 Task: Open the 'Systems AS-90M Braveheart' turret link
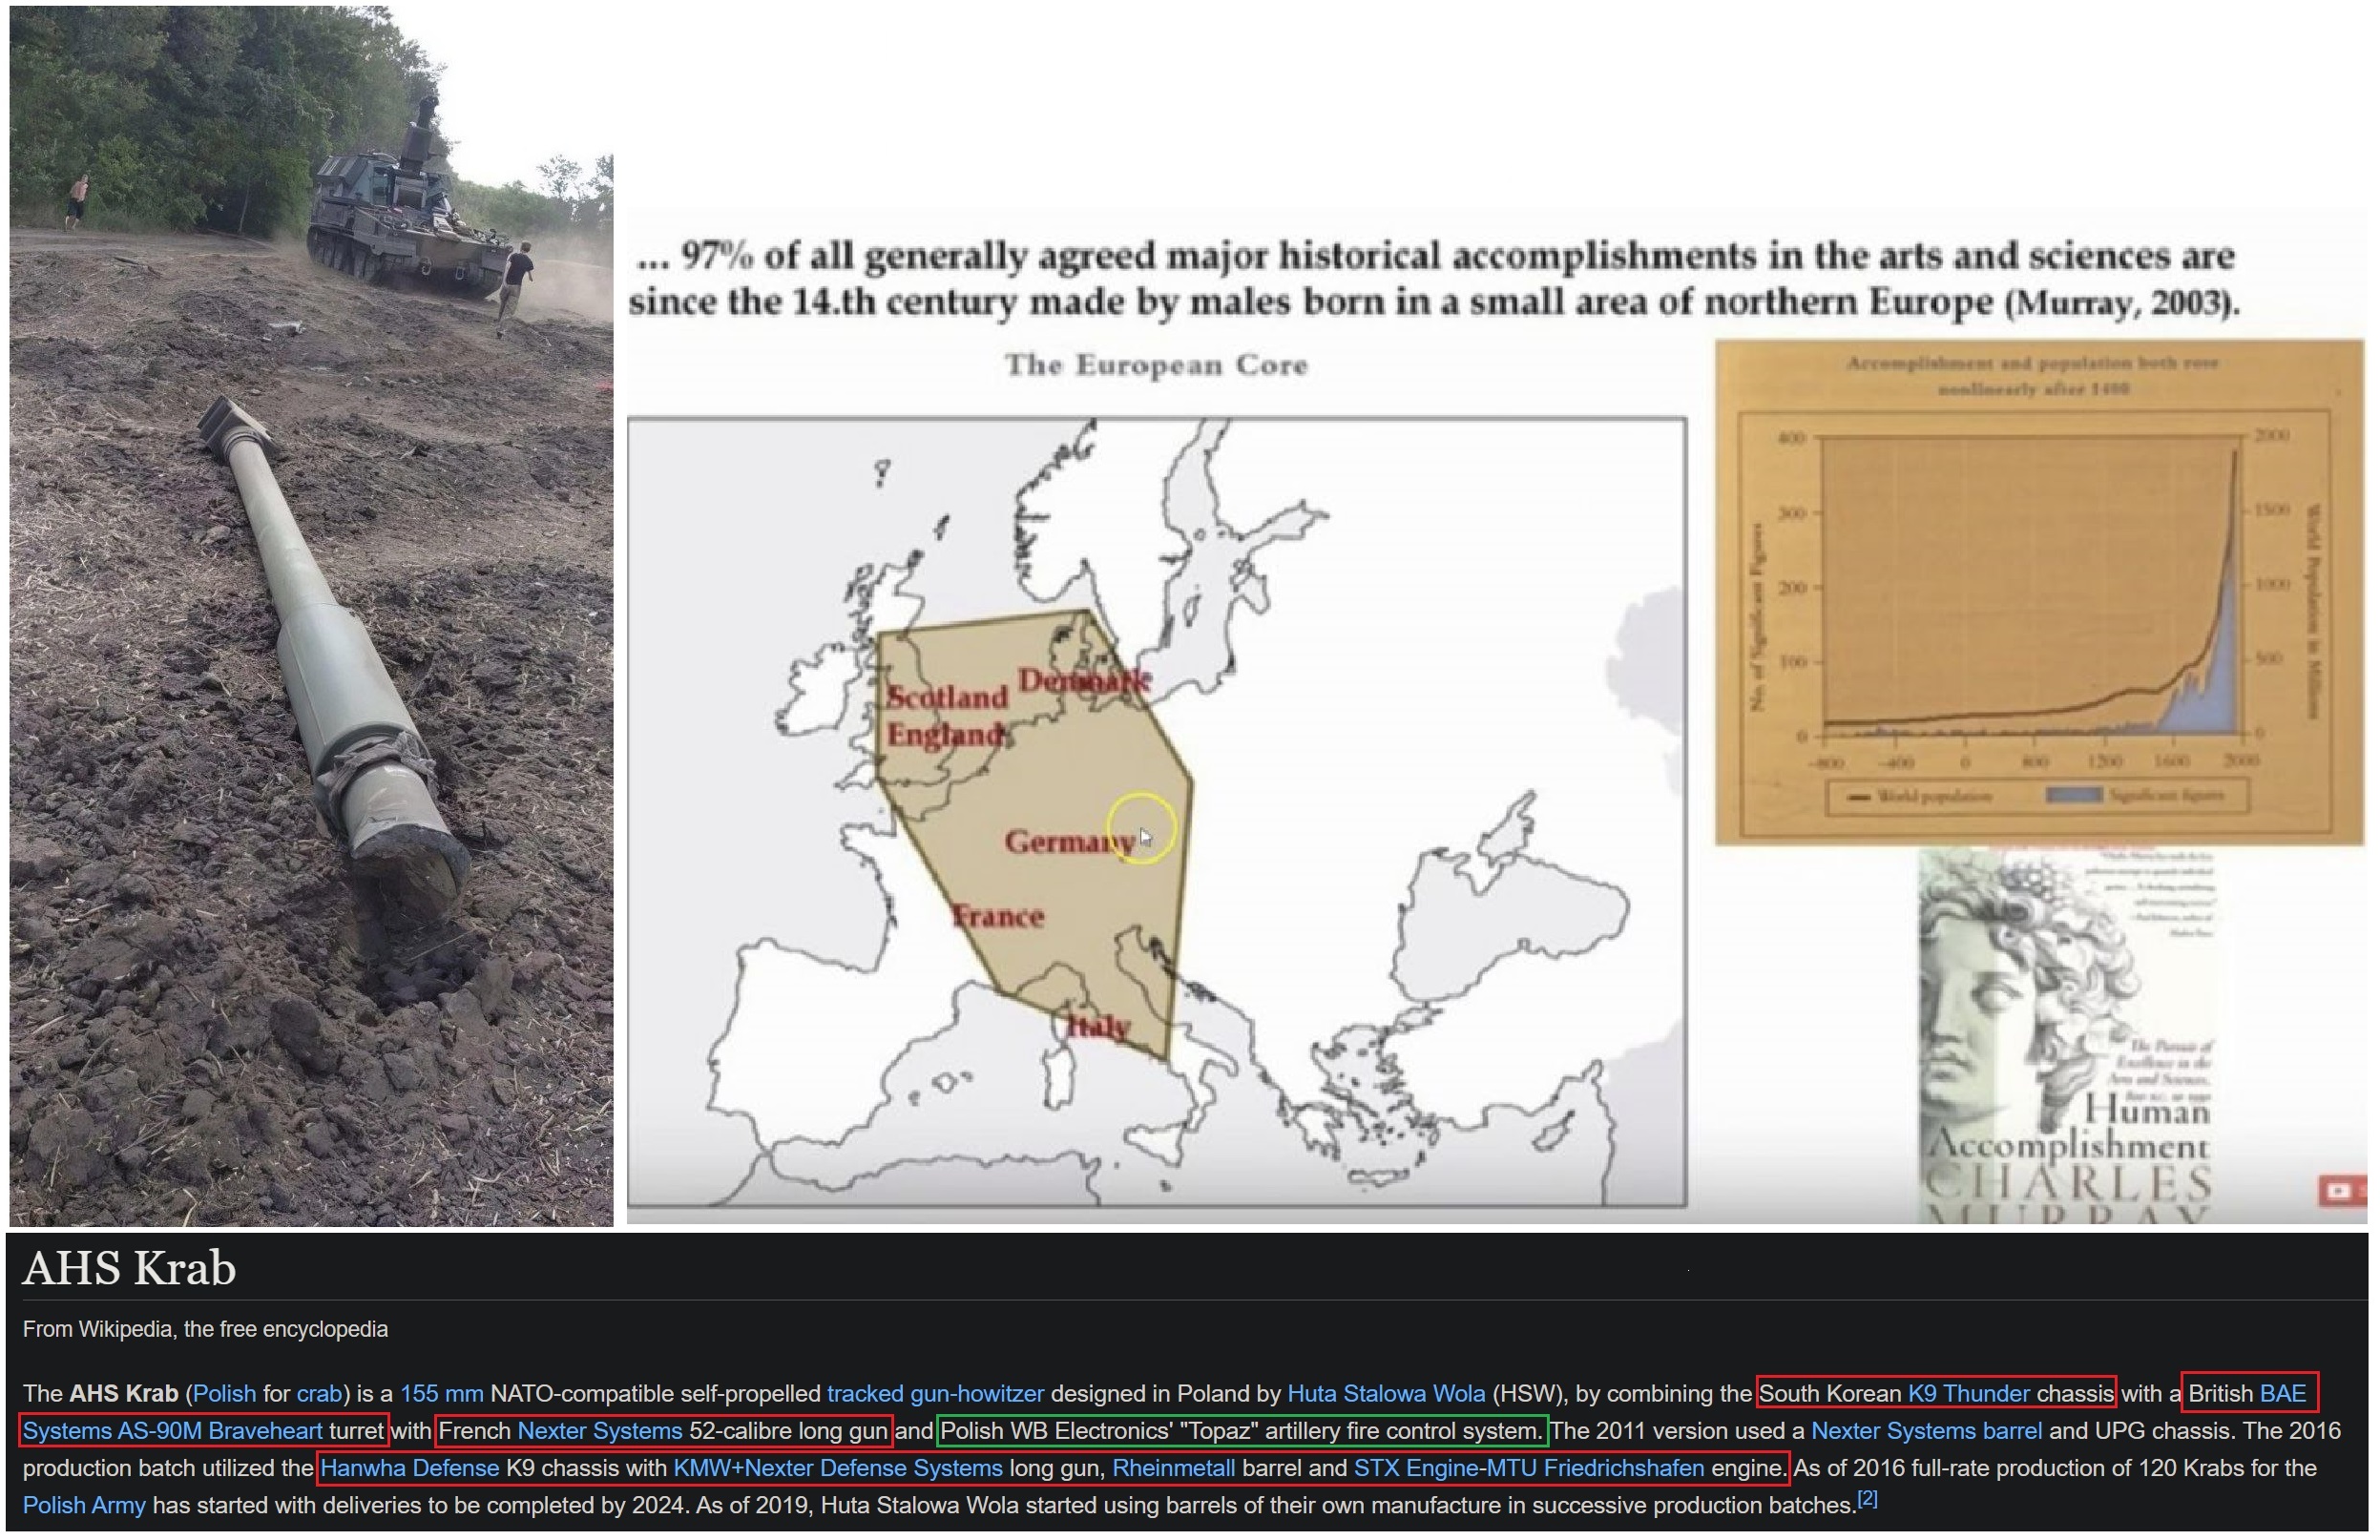pos(173,1431)
